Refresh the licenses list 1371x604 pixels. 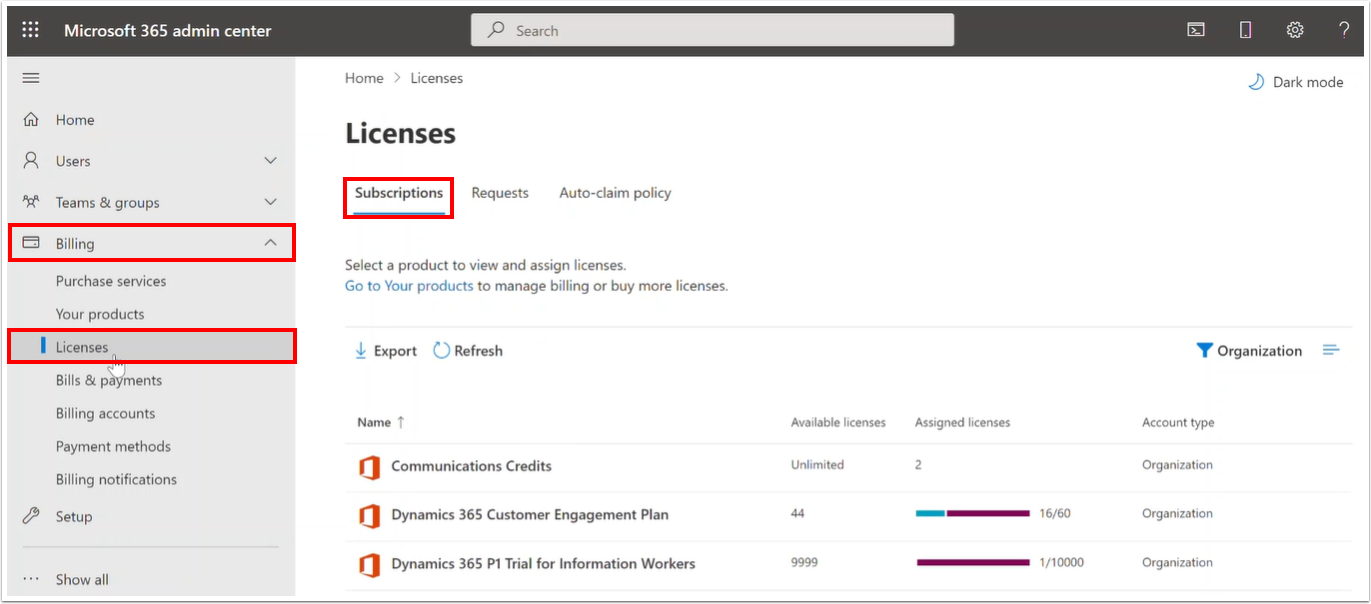coord(467,350)
